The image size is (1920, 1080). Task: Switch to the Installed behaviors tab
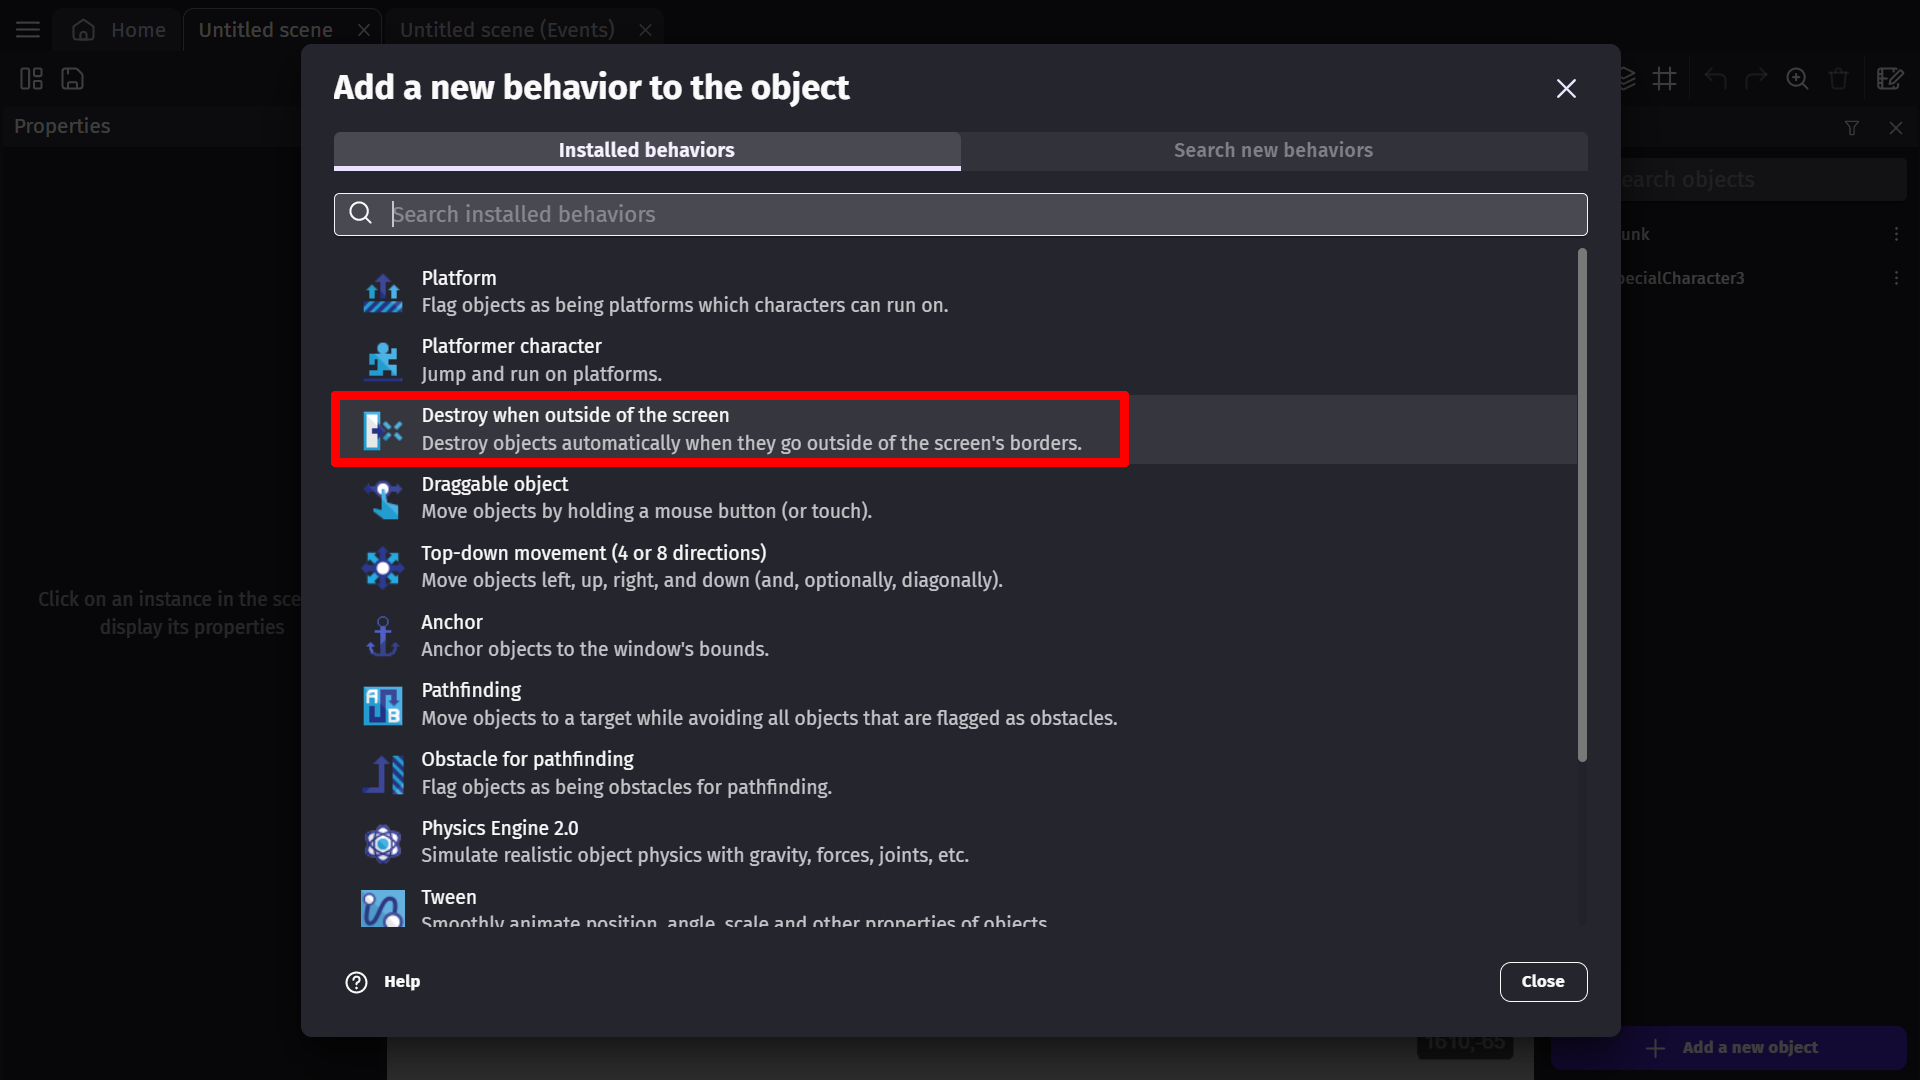tap(646, 149)
